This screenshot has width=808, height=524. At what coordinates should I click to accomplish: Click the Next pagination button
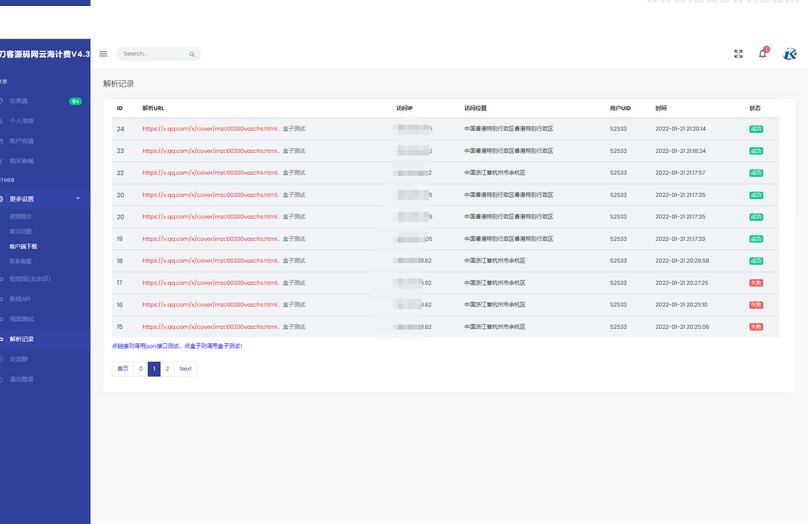[185, 369]
